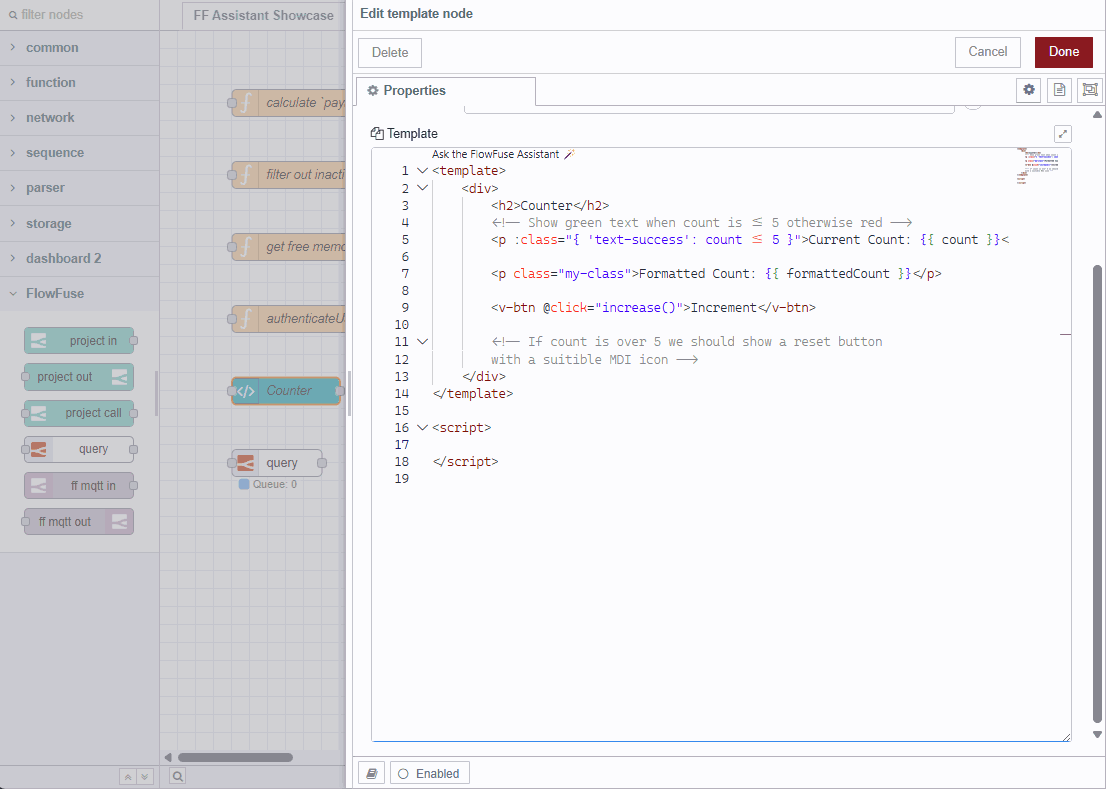This screenshot has width=1106, height=789.
Task: Open the node Description panel via document icon
Action: click(x=1059, y=90)
